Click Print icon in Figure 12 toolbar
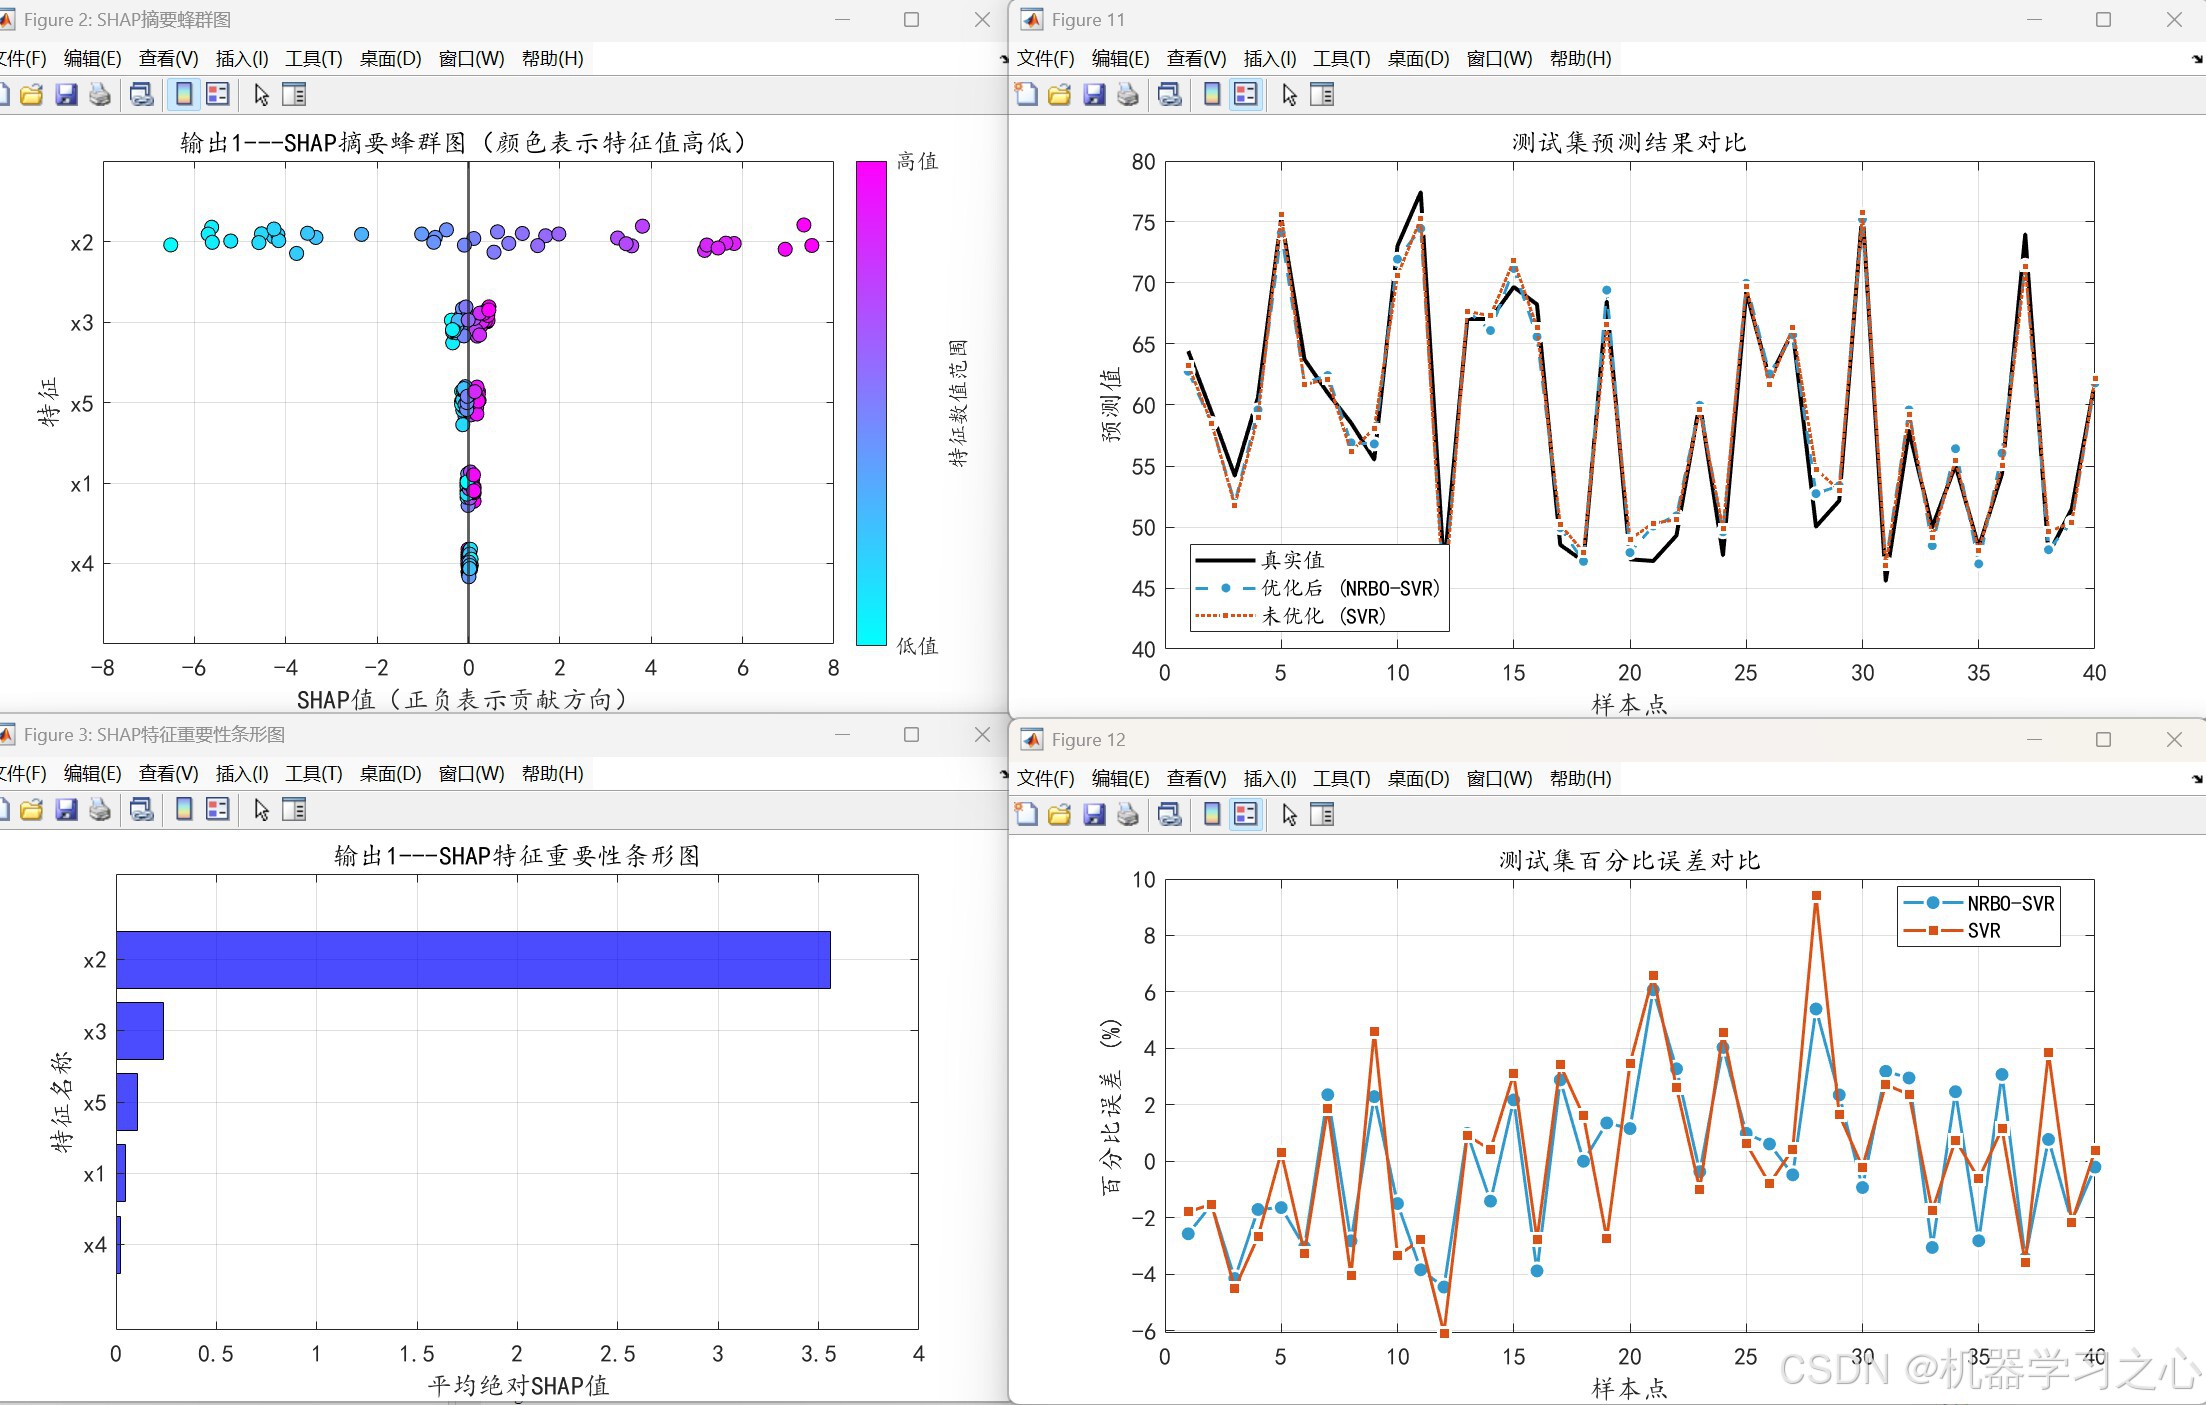This screenshot has width=2206, height=1405. coord(1128,815)
